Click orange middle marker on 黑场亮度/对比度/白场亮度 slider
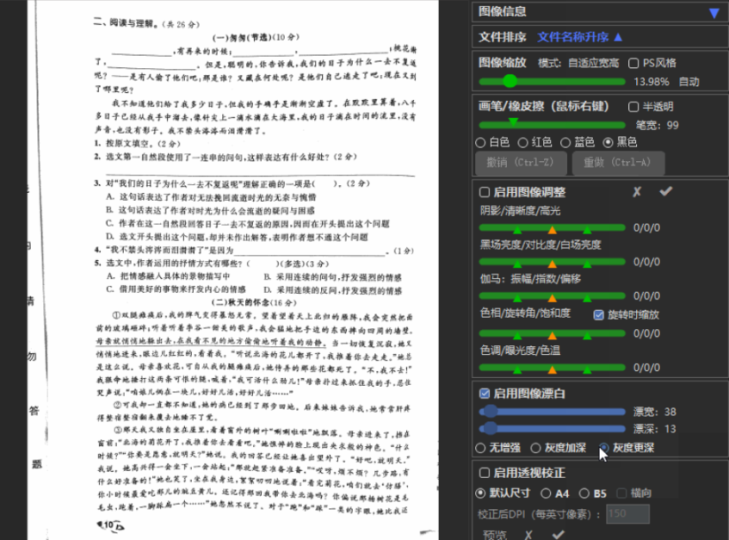The height and width of the screenshot is (540, 729). [x=553, y=263]
